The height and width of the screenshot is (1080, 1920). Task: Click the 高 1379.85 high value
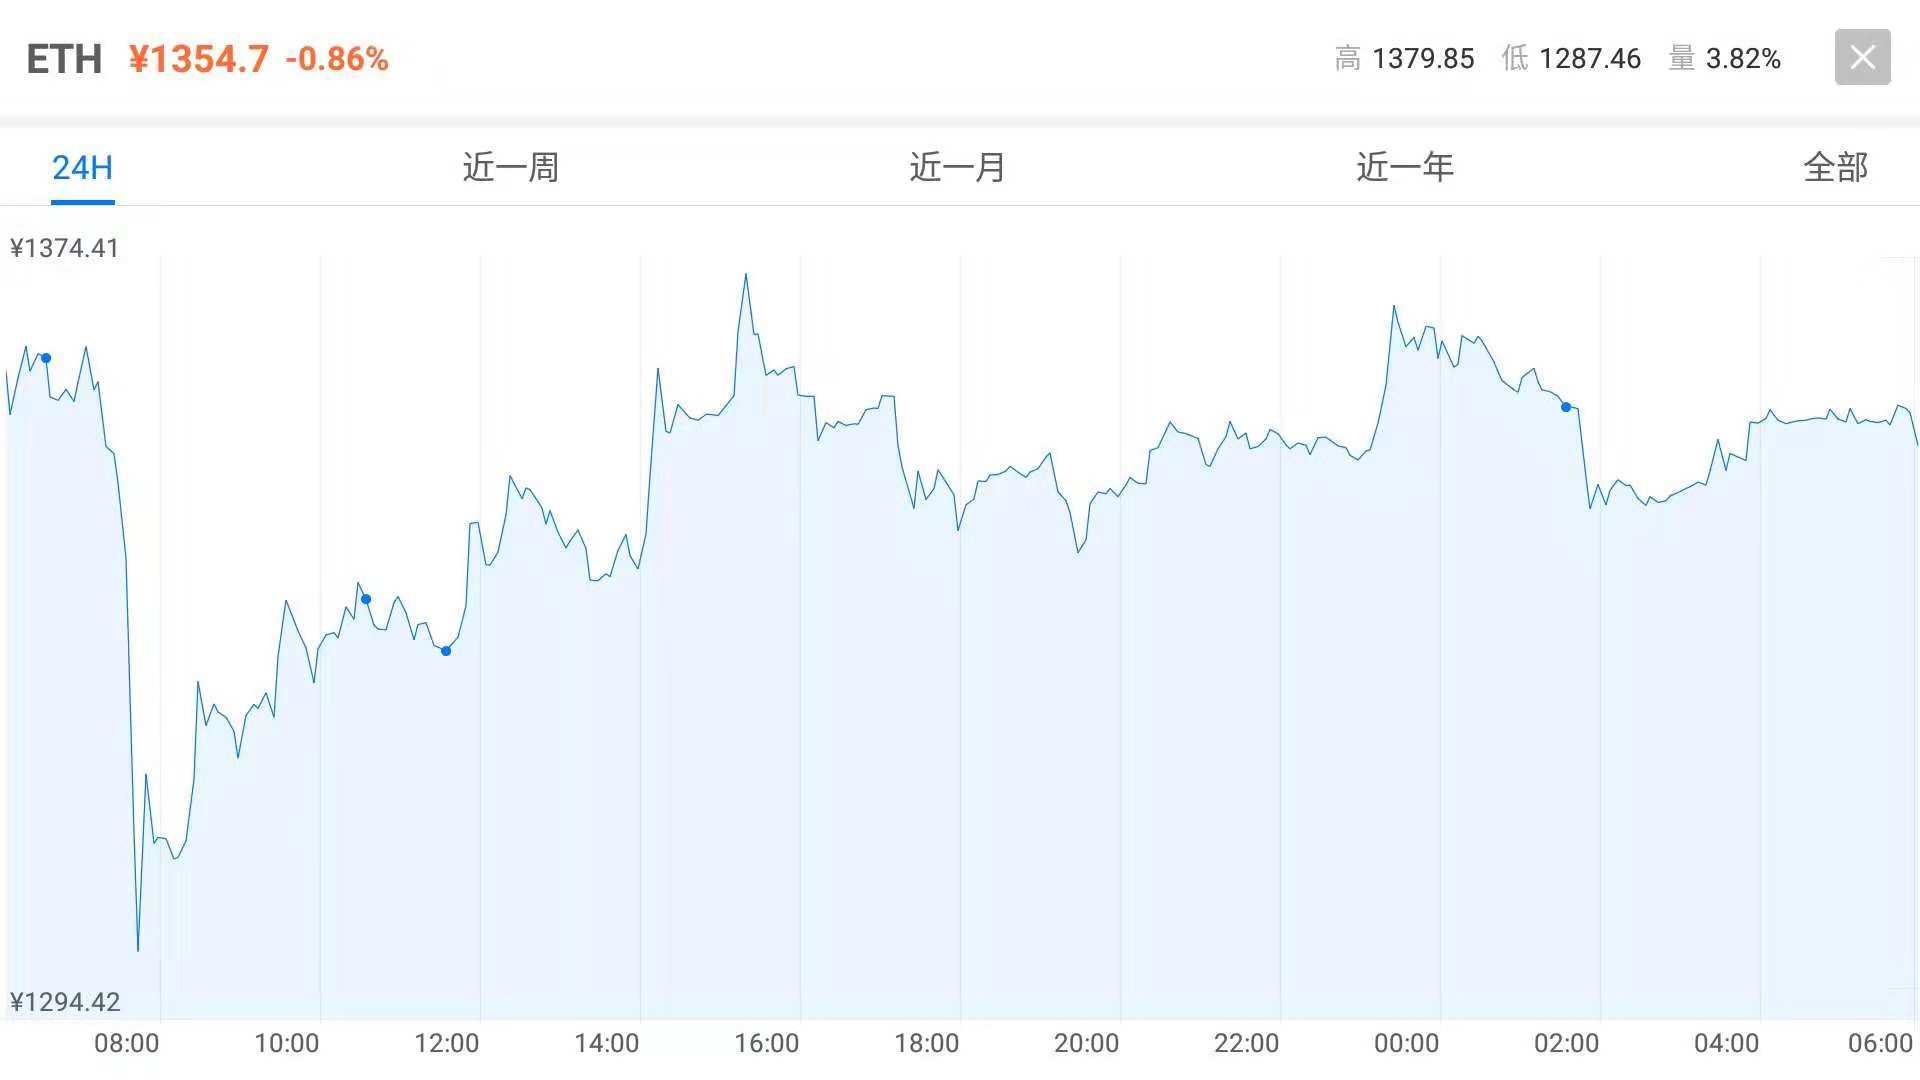pos(1405,59)
